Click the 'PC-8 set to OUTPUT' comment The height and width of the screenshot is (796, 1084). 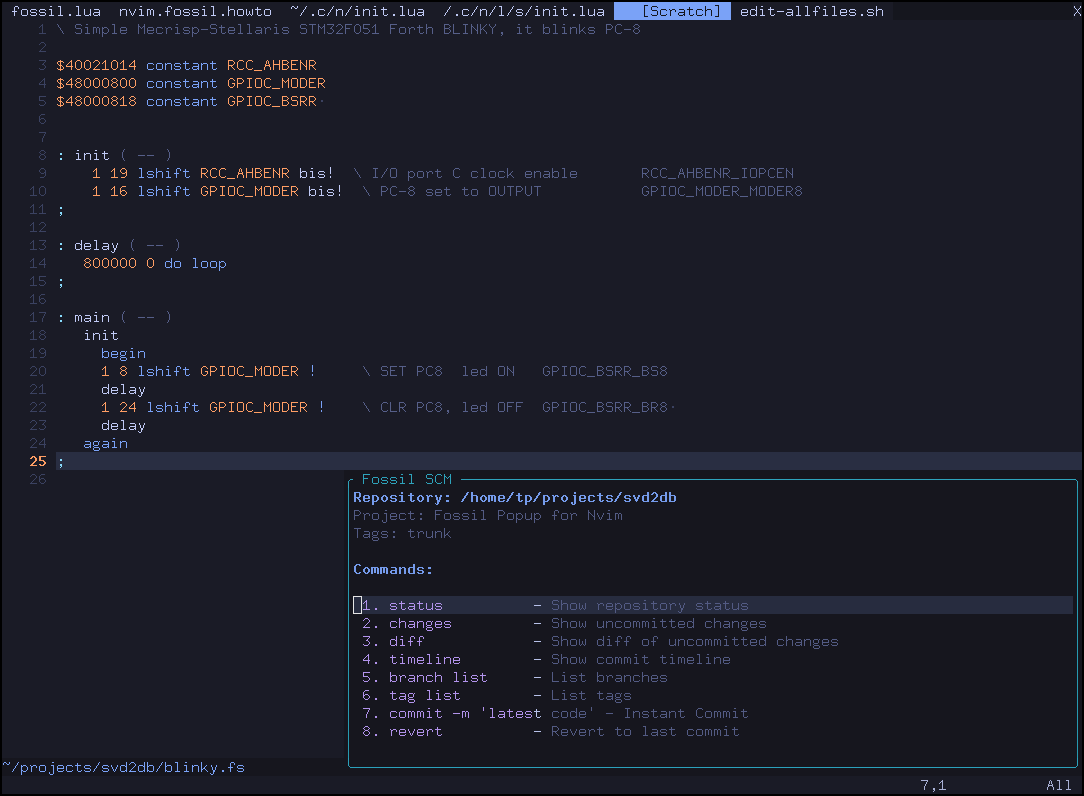click(460, 191)
